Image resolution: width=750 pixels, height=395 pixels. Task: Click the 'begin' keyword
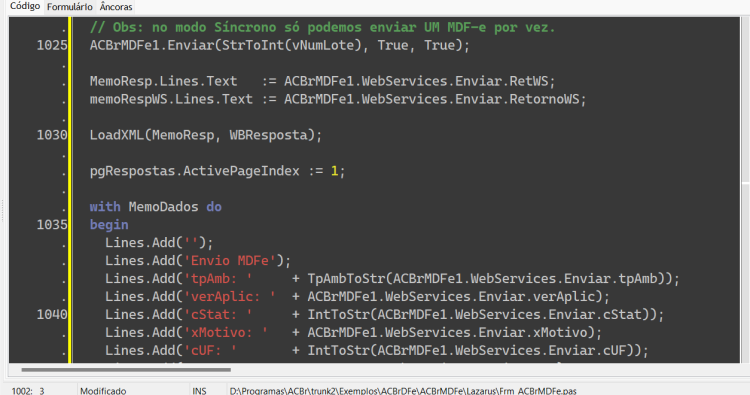[x=109, y=225]
